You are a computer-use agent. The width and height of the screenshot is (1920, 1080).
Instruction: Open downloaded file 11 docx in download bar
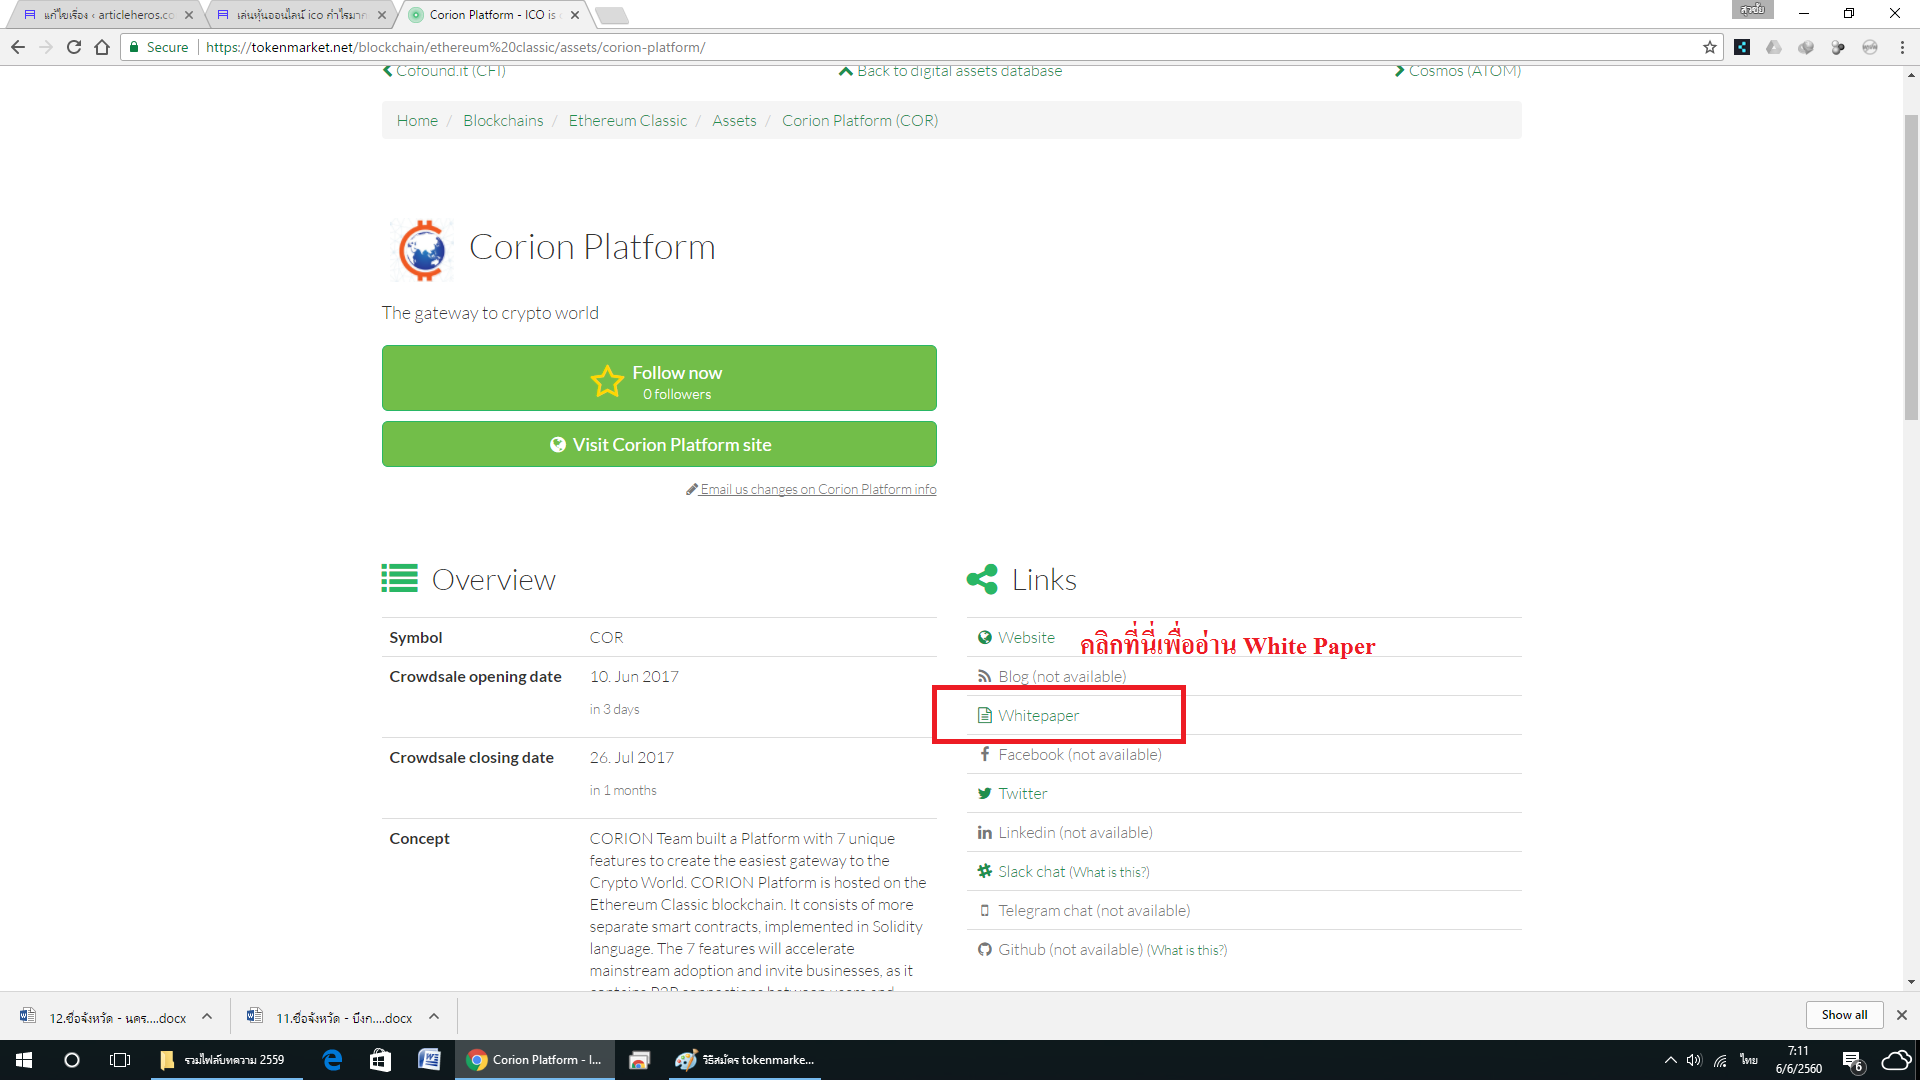coord(331,1017)
